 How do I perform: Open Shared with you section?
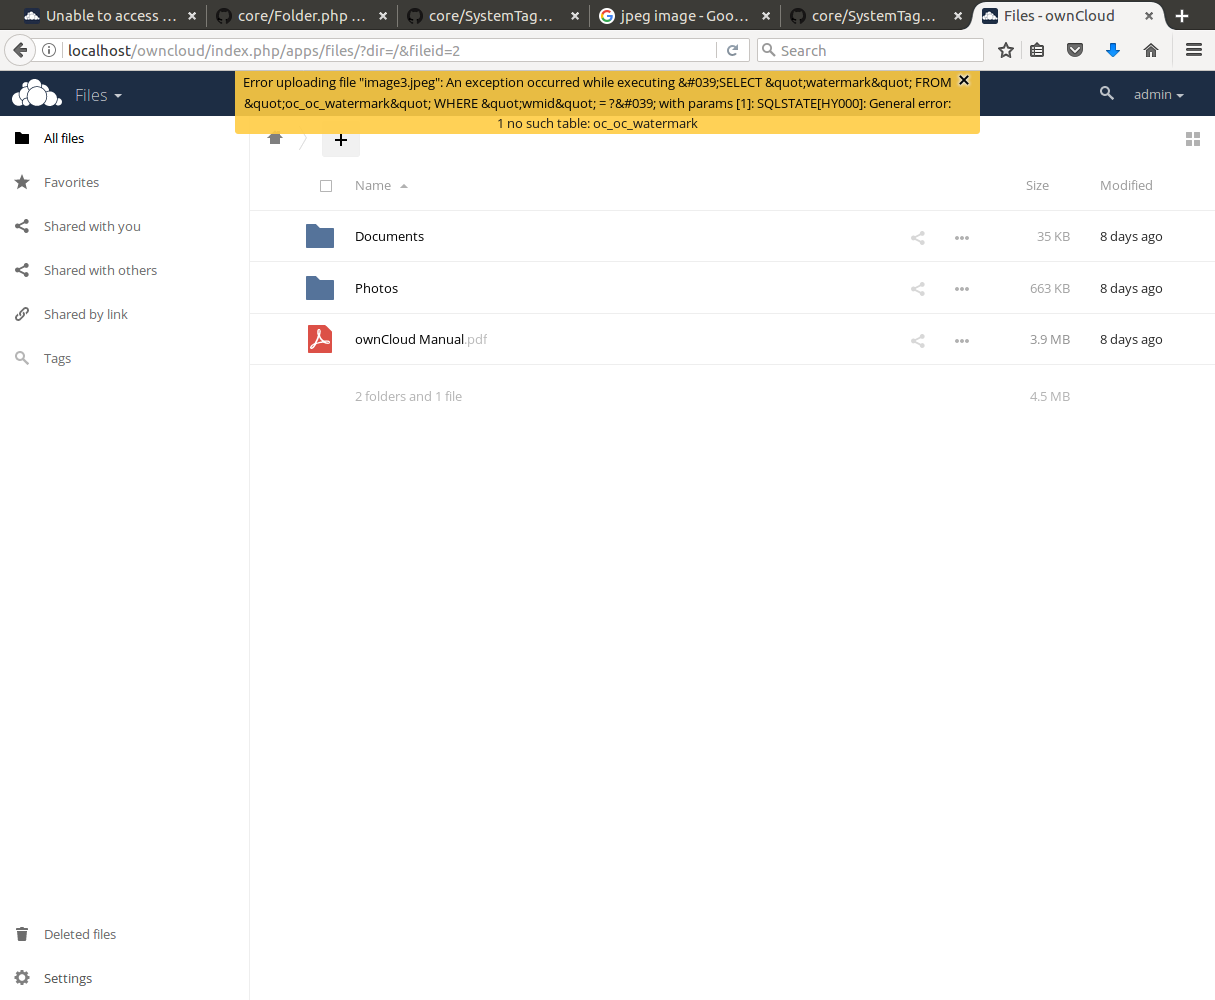[x=124, y=226]
